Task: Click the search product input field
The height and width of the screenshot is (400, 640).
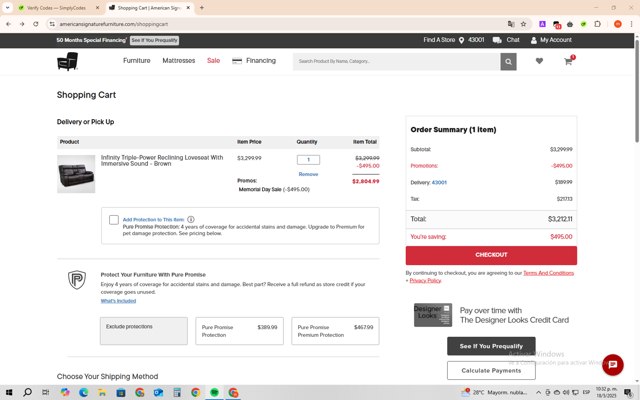Action: point(396,62)
